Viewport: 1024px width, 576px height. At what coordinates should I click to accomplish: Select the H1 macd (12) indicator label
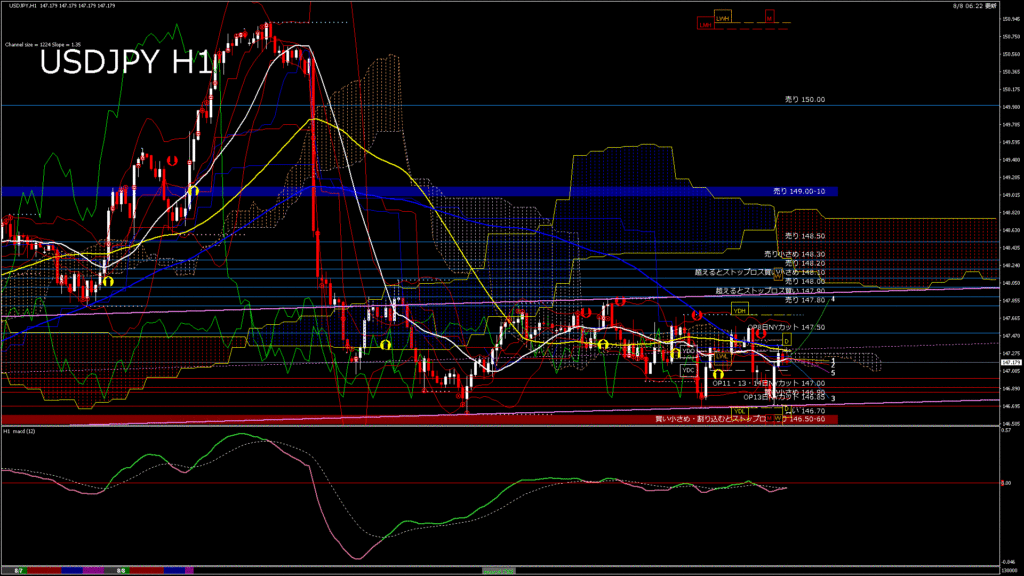[x=20, y=431]
